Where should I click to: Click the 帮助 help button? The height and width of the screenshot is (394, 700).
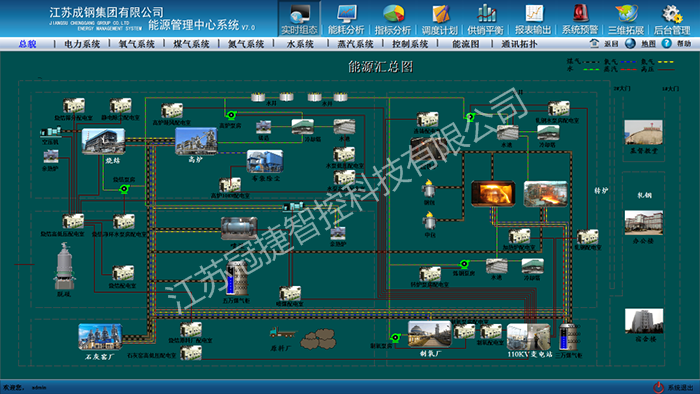coord(676,43)
